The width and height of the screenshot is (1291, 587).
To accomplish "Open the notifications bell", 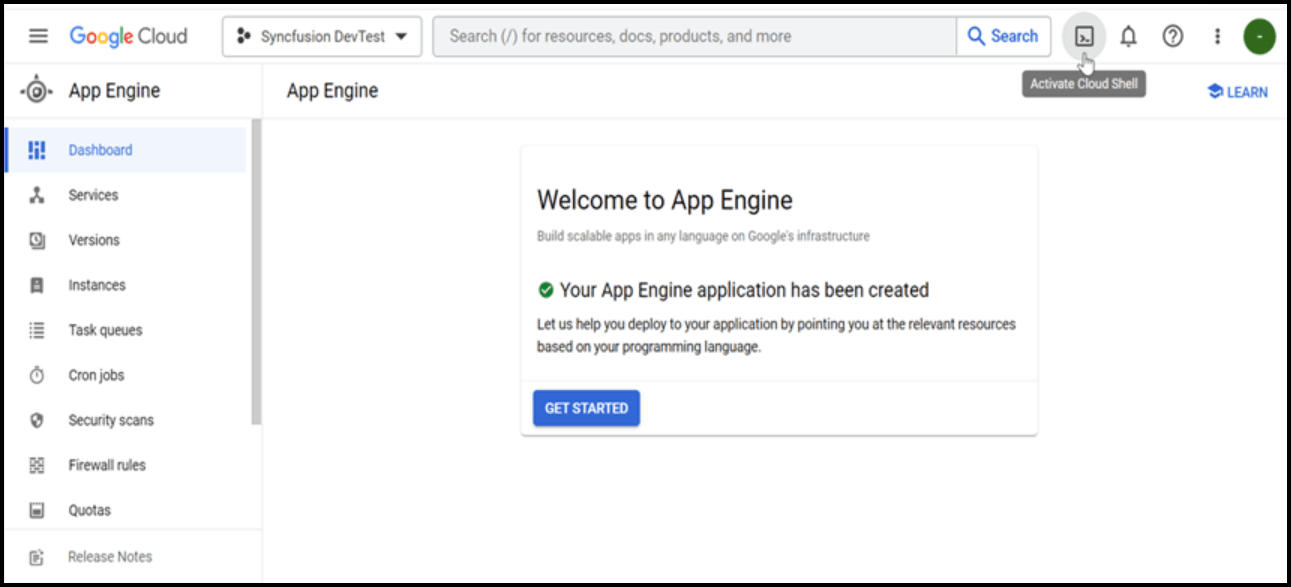I will pos(1128,36).
